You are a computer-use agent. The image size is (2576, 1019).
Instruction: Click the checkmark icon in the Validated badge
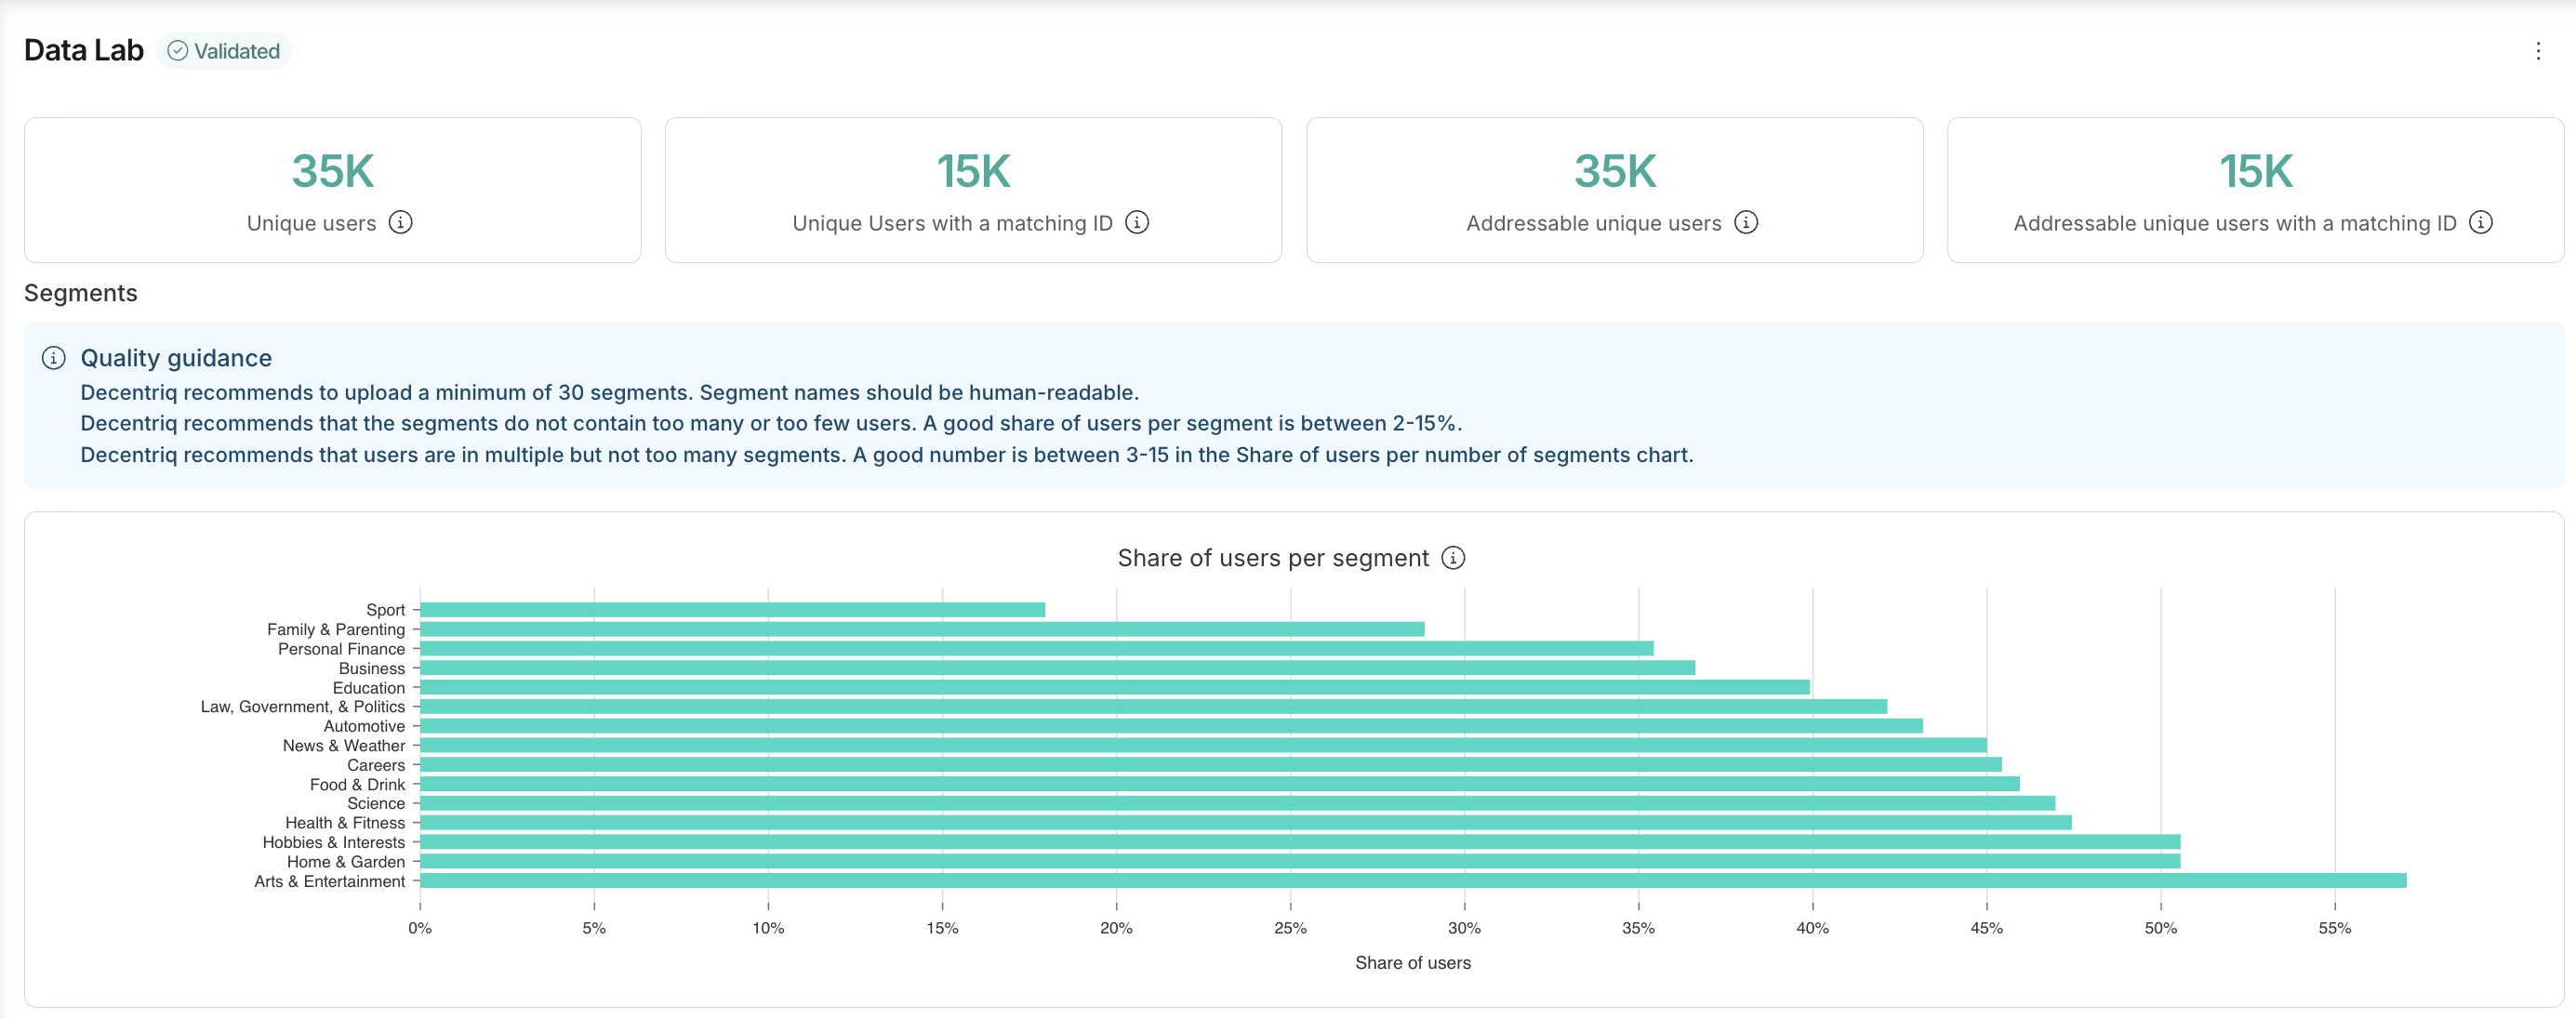pos(178,50)
